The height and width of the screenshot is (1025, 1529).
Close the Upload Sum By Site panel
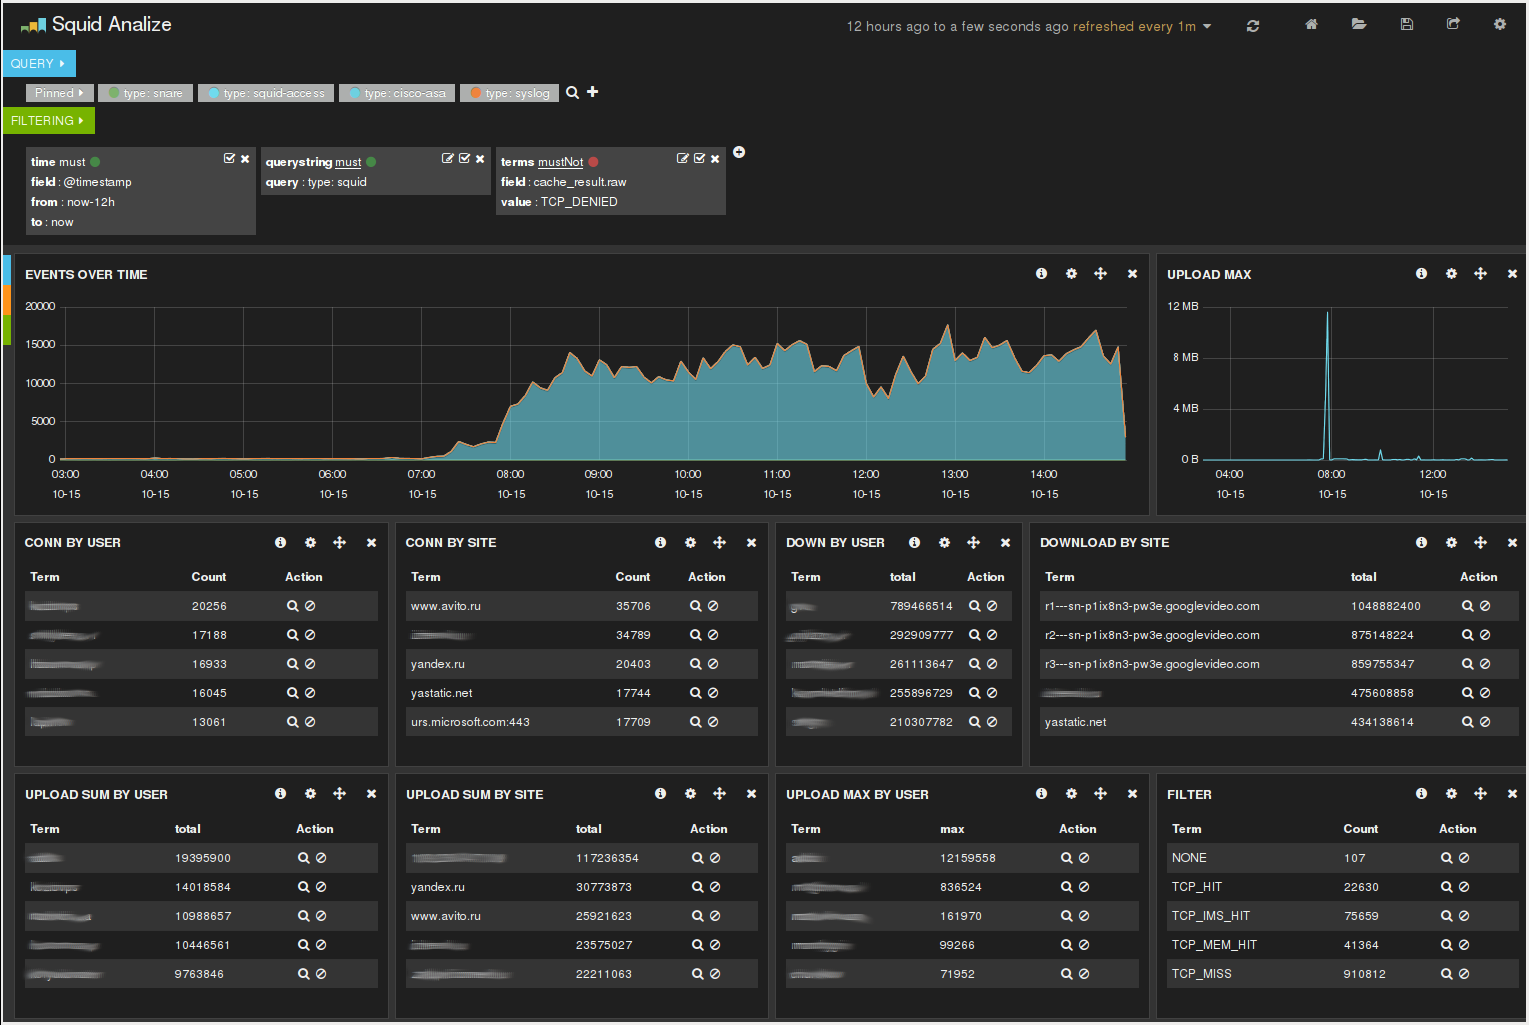(x=751, y=794)
